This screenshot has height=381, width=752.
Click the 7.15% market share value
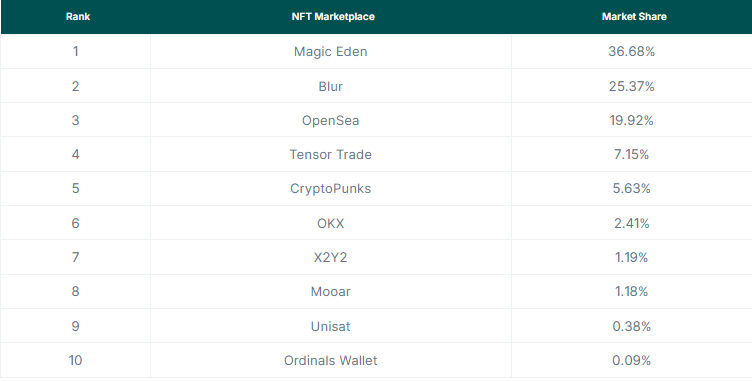(x=631, y=154)
